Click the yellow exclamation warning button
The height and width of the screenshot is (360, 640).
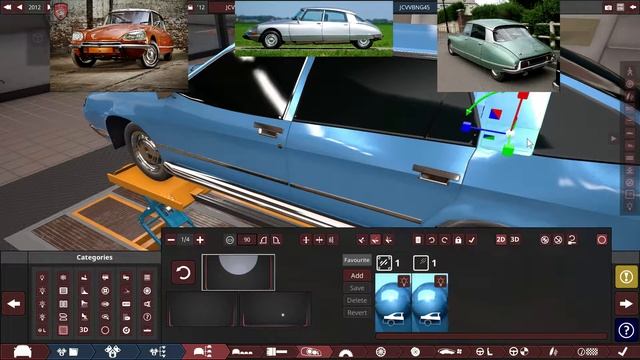coord(626,277)
